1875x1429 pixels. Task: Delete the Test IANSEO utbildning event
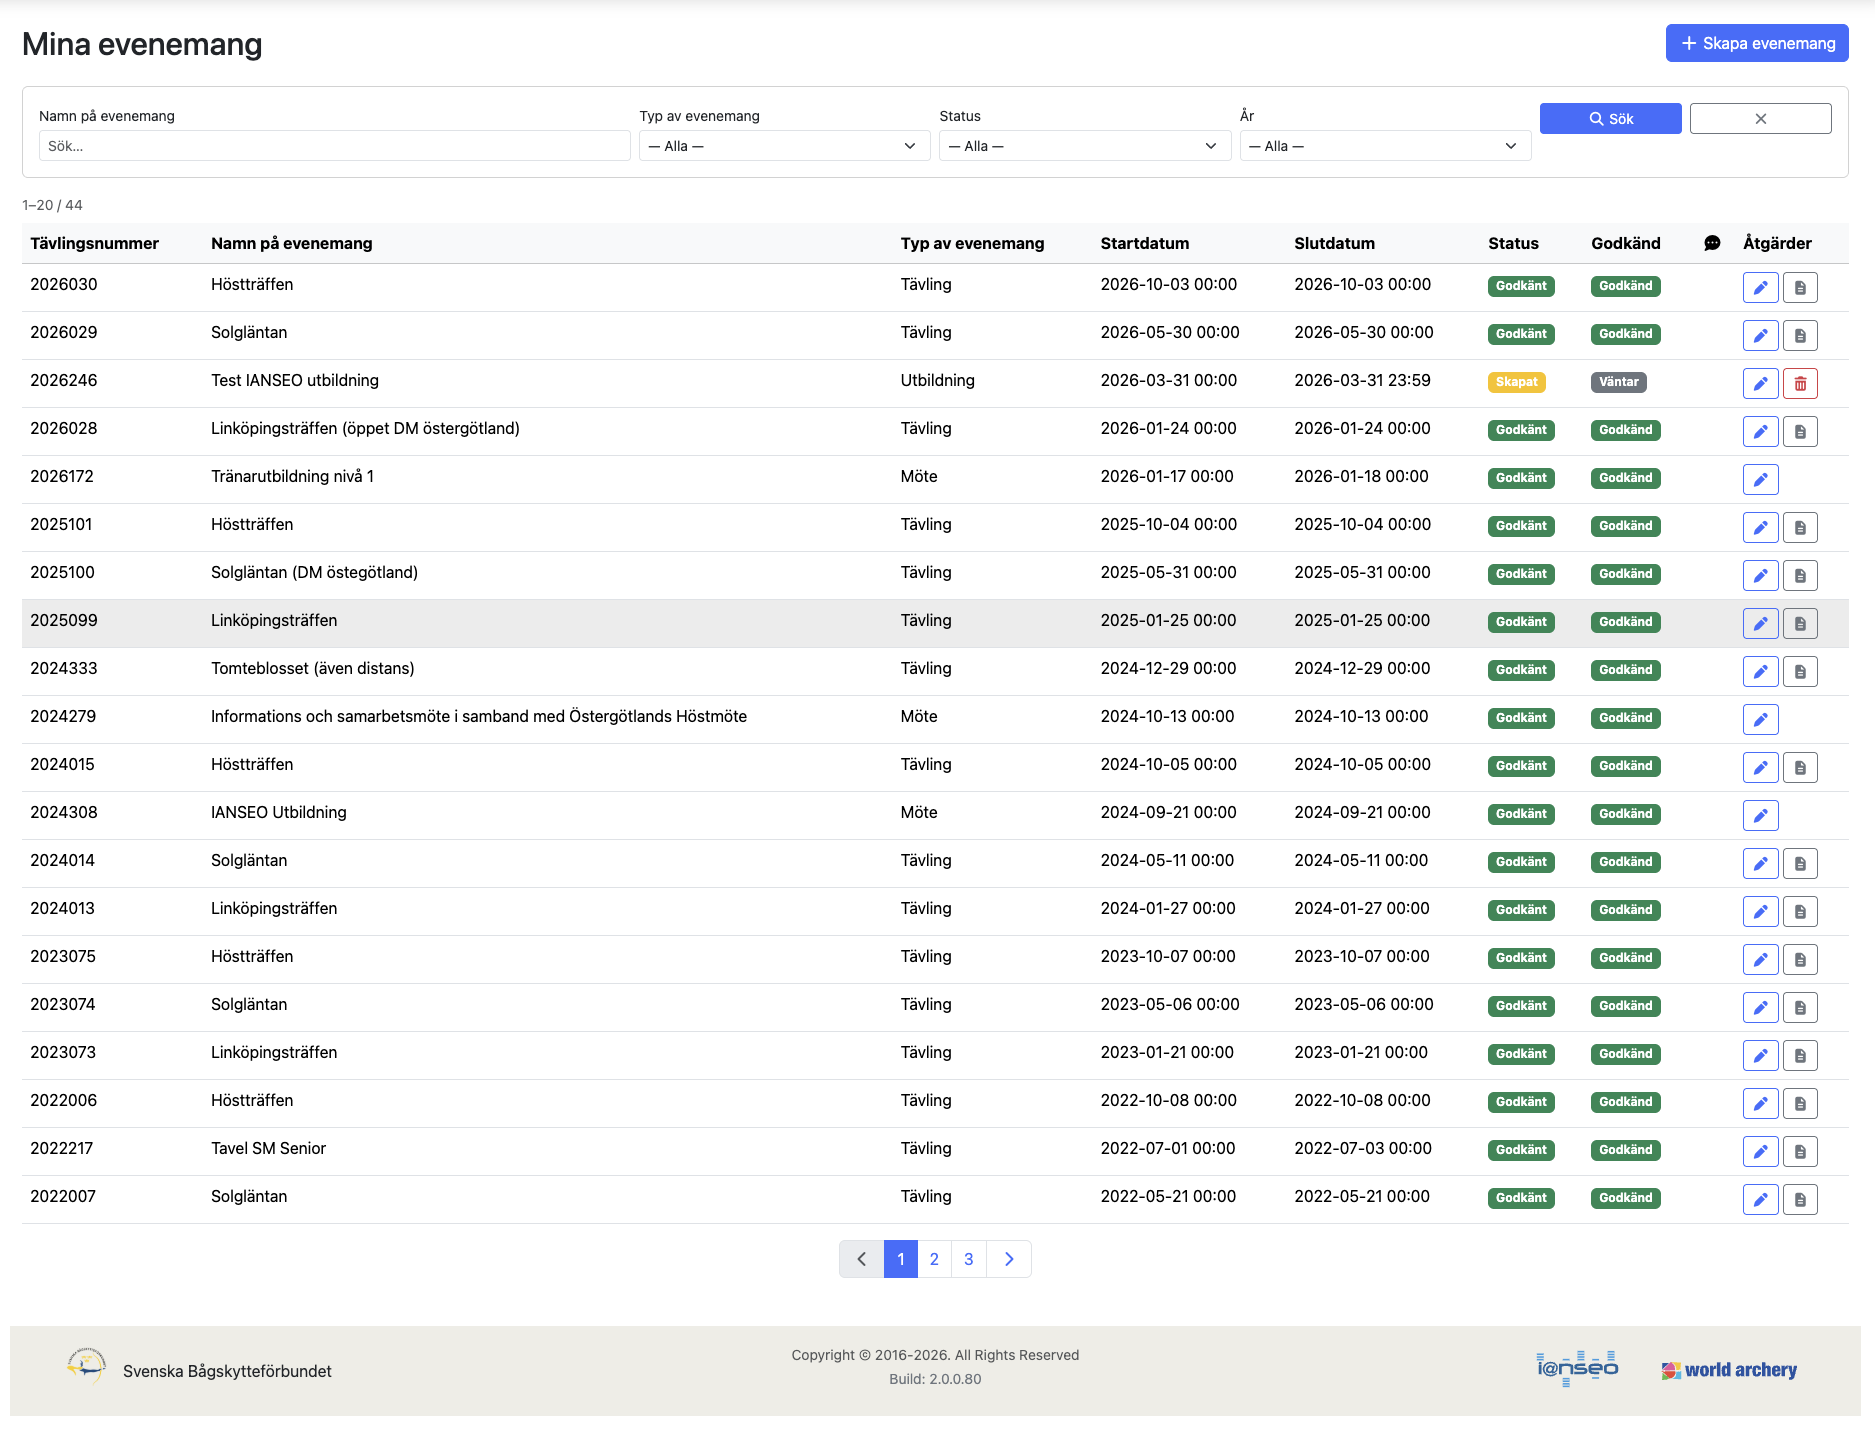1799,383
